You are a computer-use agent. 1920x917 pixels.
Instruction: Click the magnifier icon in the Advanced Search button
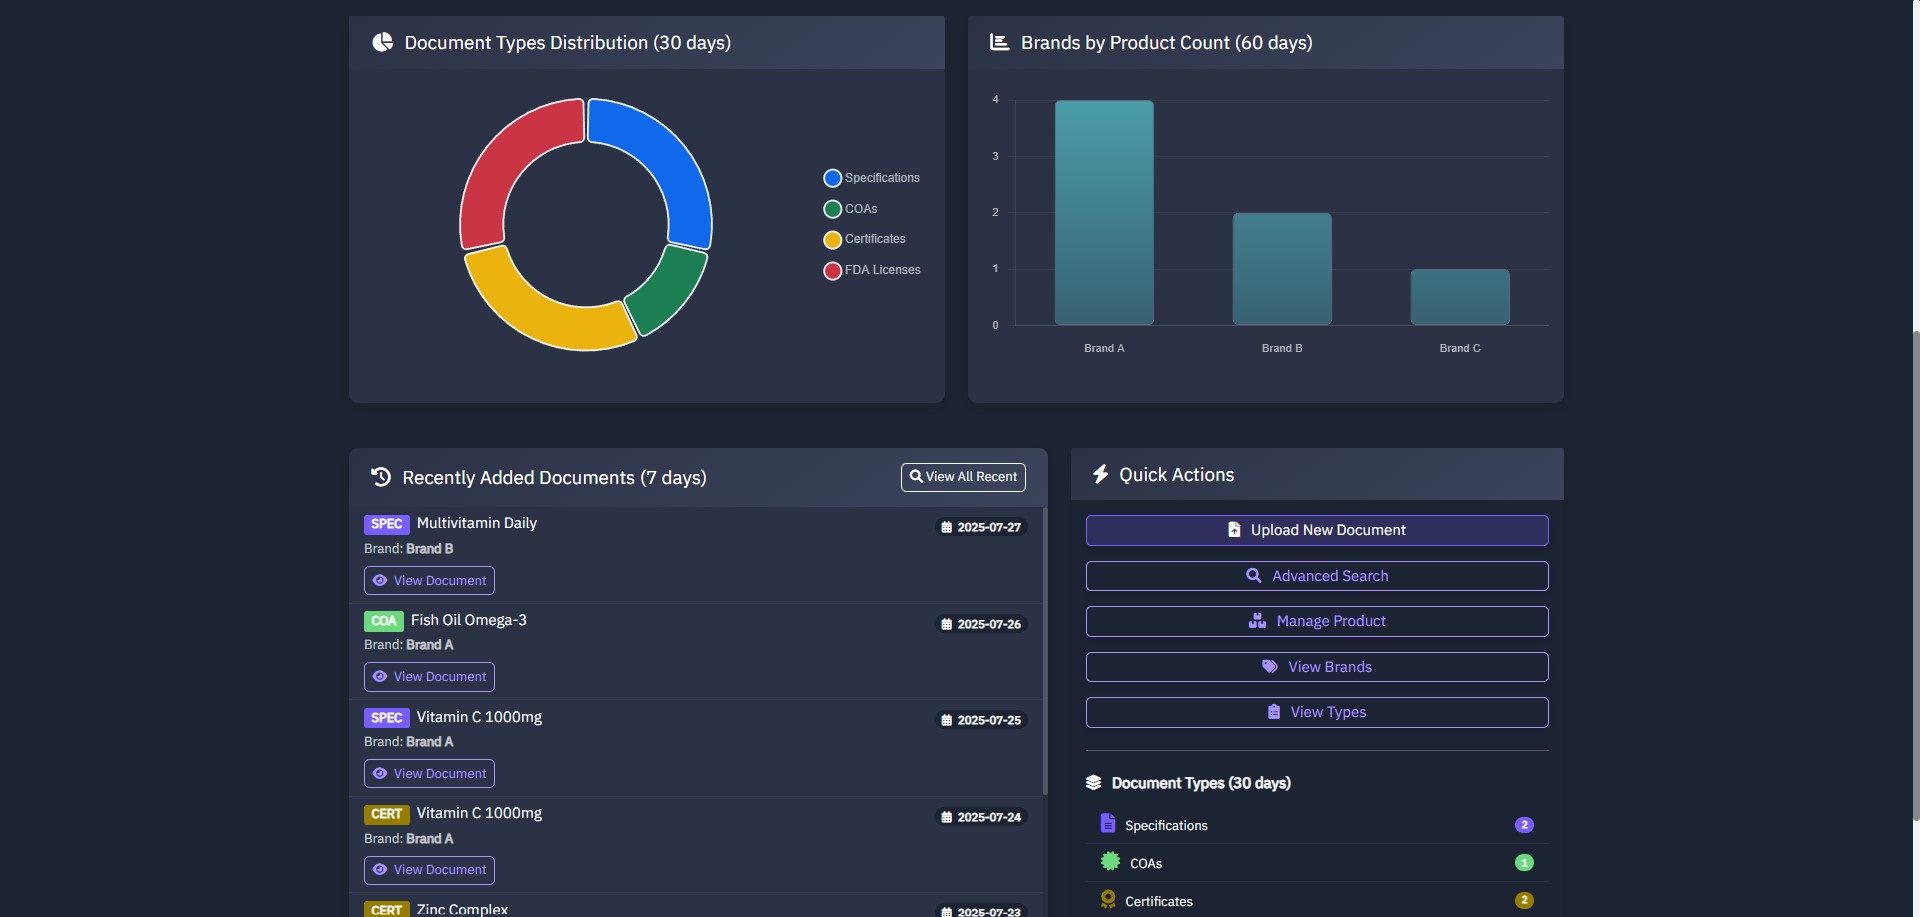[x=1254, y=575]
